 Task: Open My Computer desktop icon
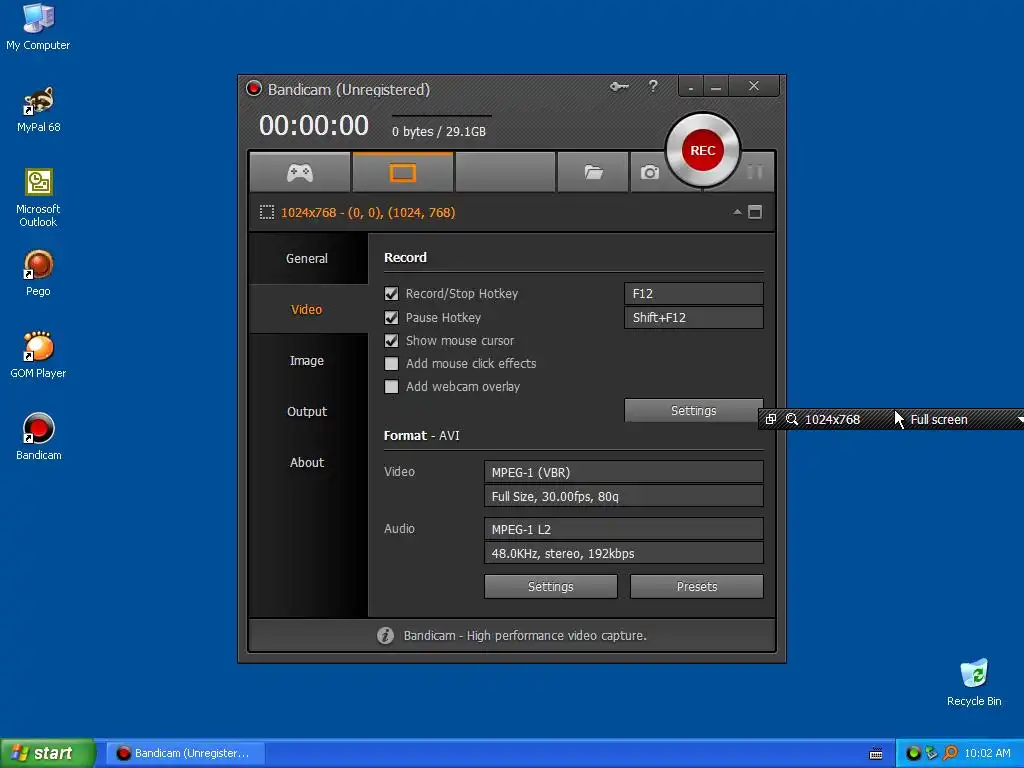pos(38,27)
